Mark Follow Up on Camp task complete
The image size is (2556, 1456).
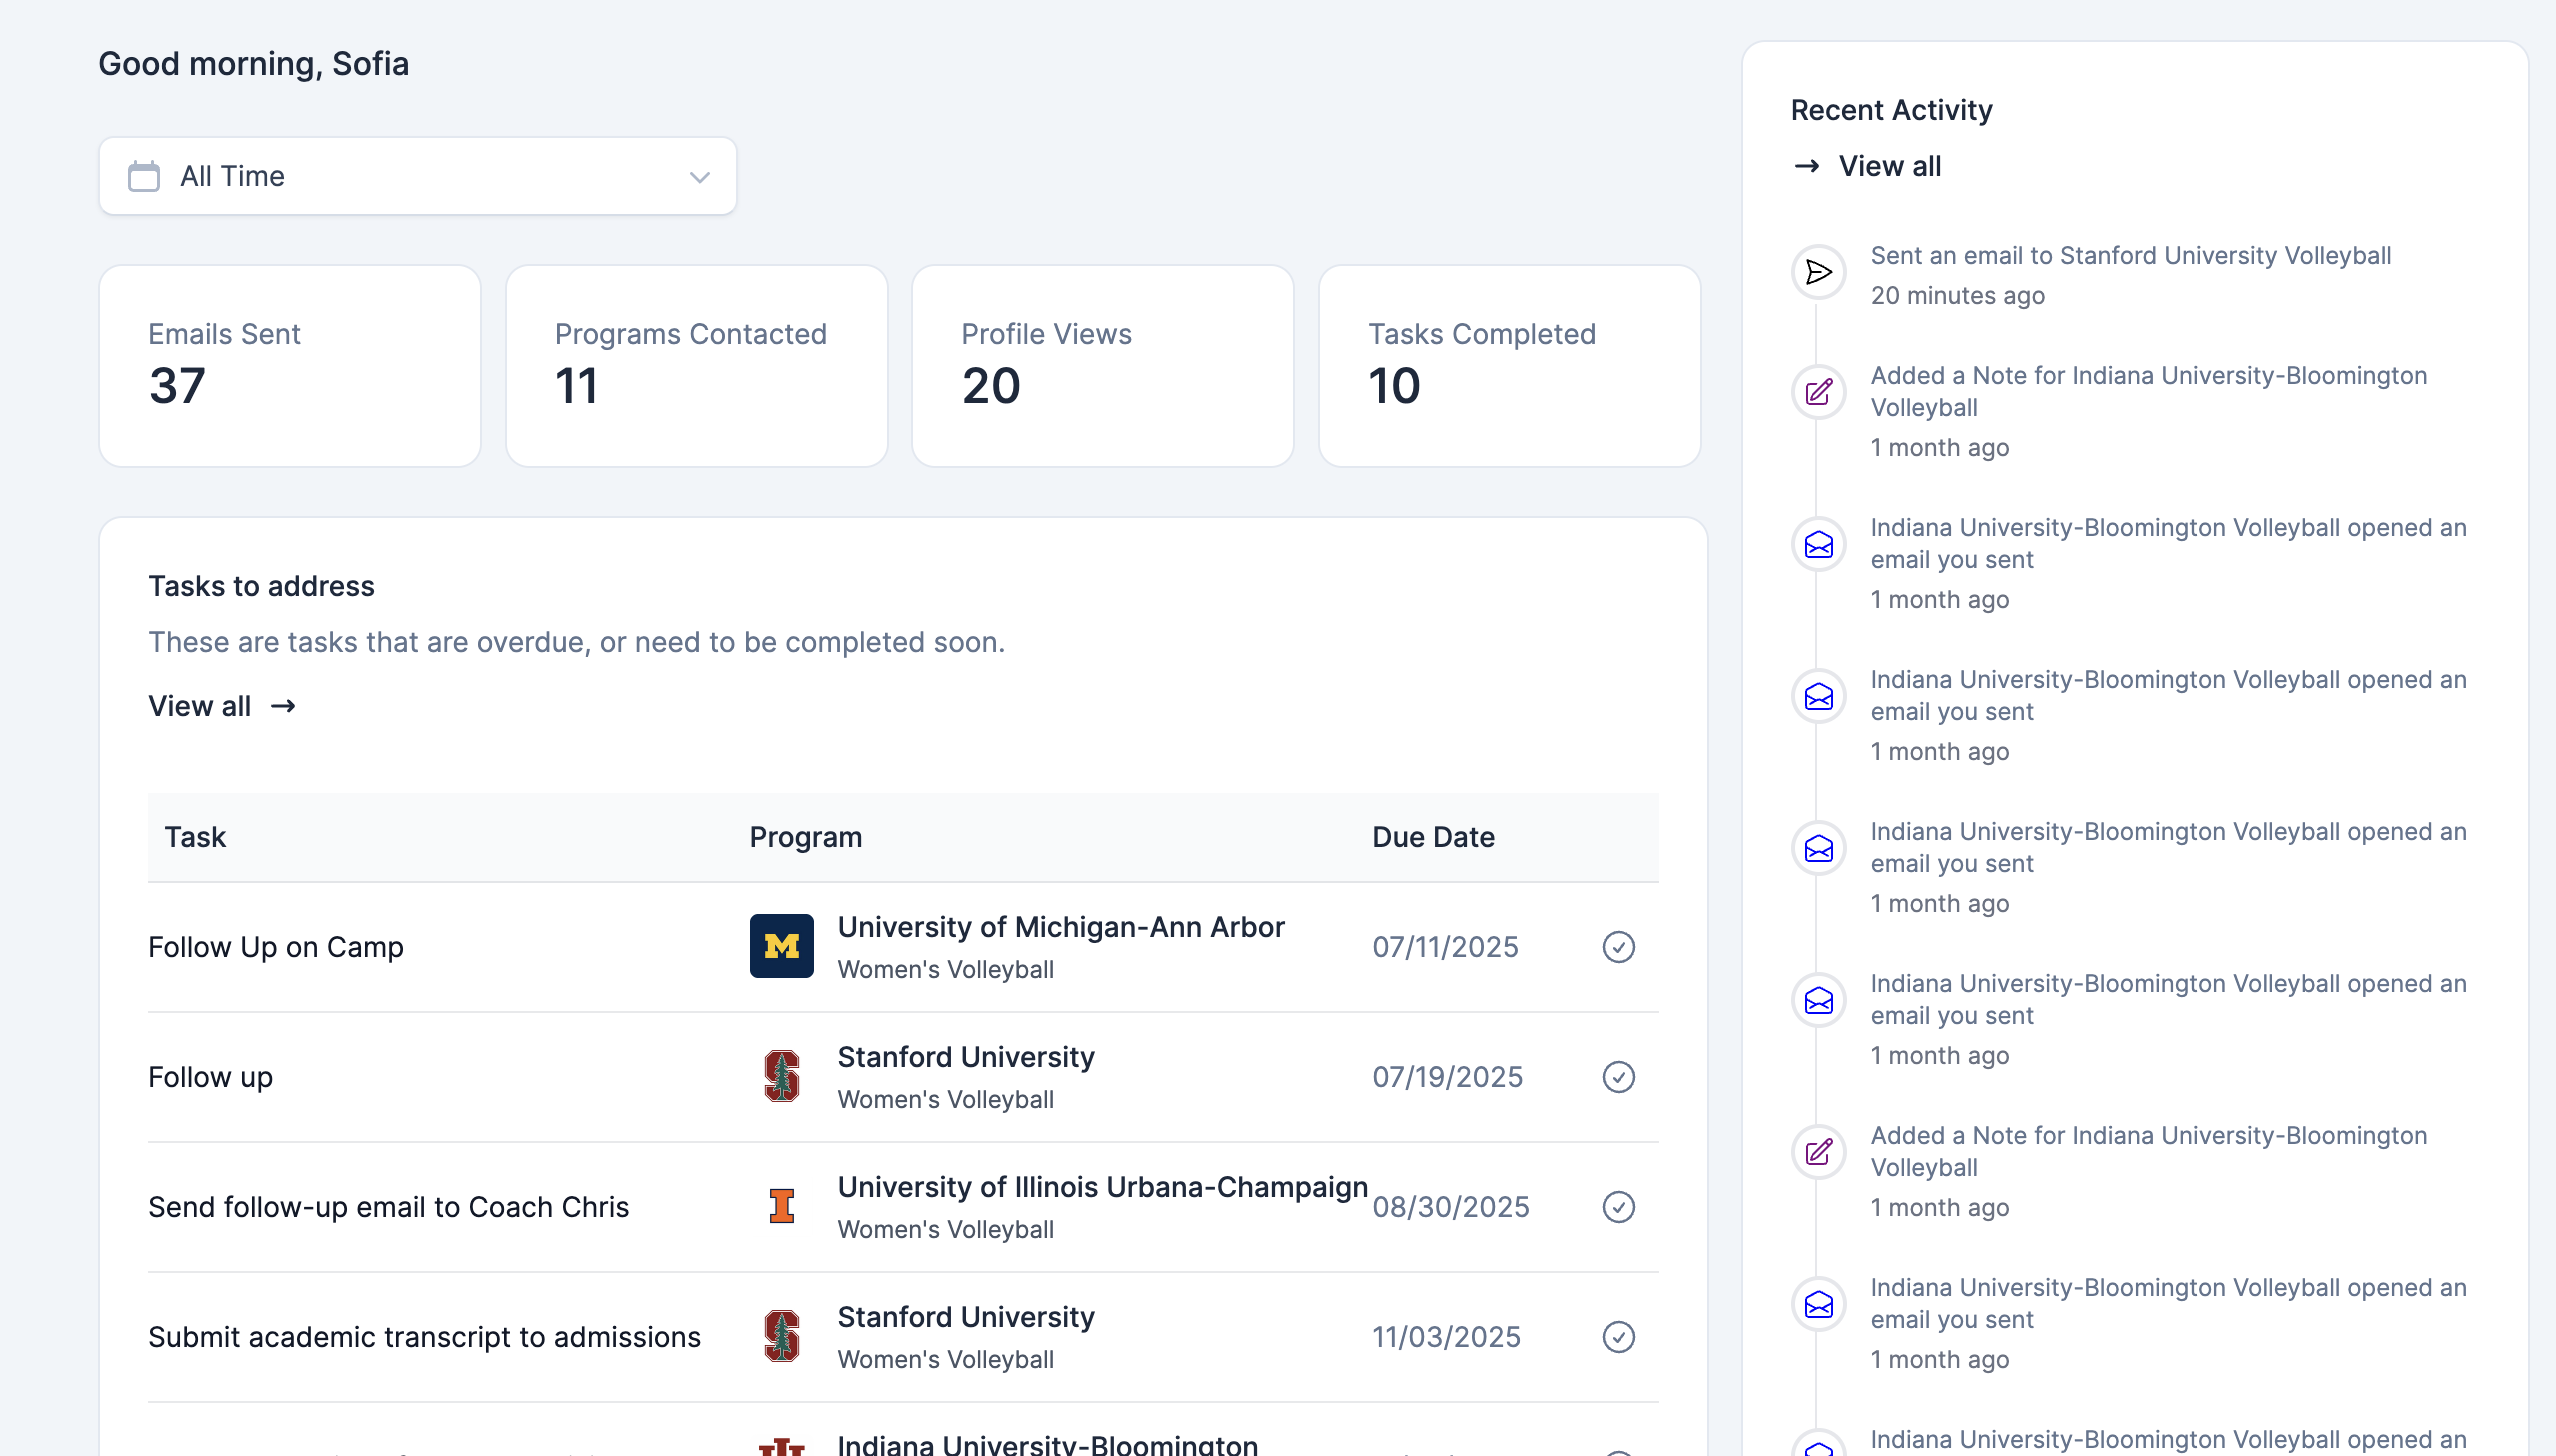click(x=1618, y=946)
